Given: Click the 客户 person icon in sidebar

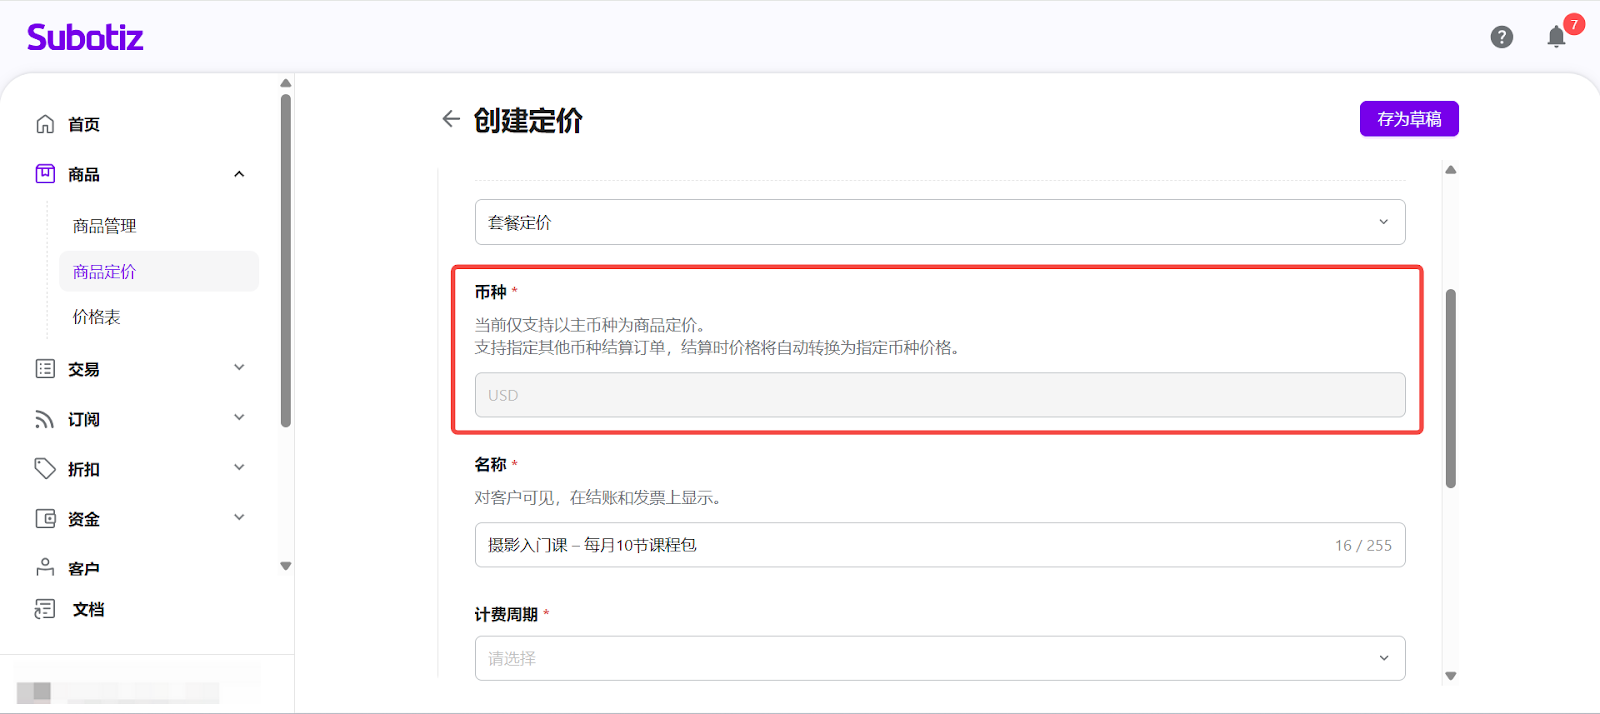Looking at the screenshot, I should [x=45, y=567].
